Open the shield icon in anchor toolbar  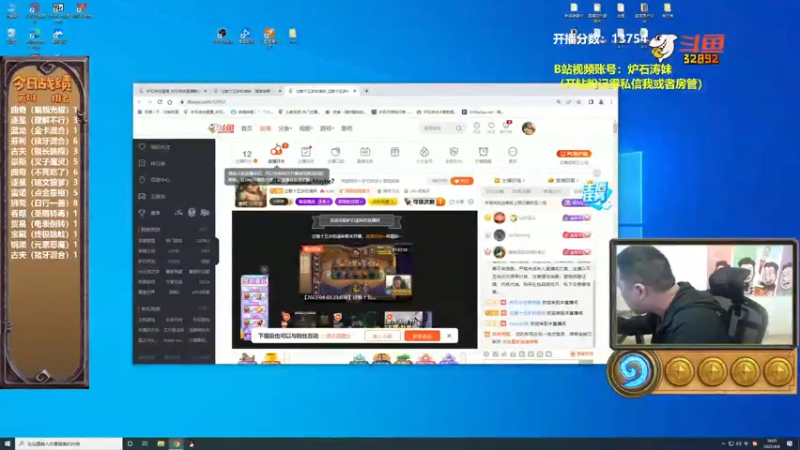pyautogui.click(x=454, y=154)
